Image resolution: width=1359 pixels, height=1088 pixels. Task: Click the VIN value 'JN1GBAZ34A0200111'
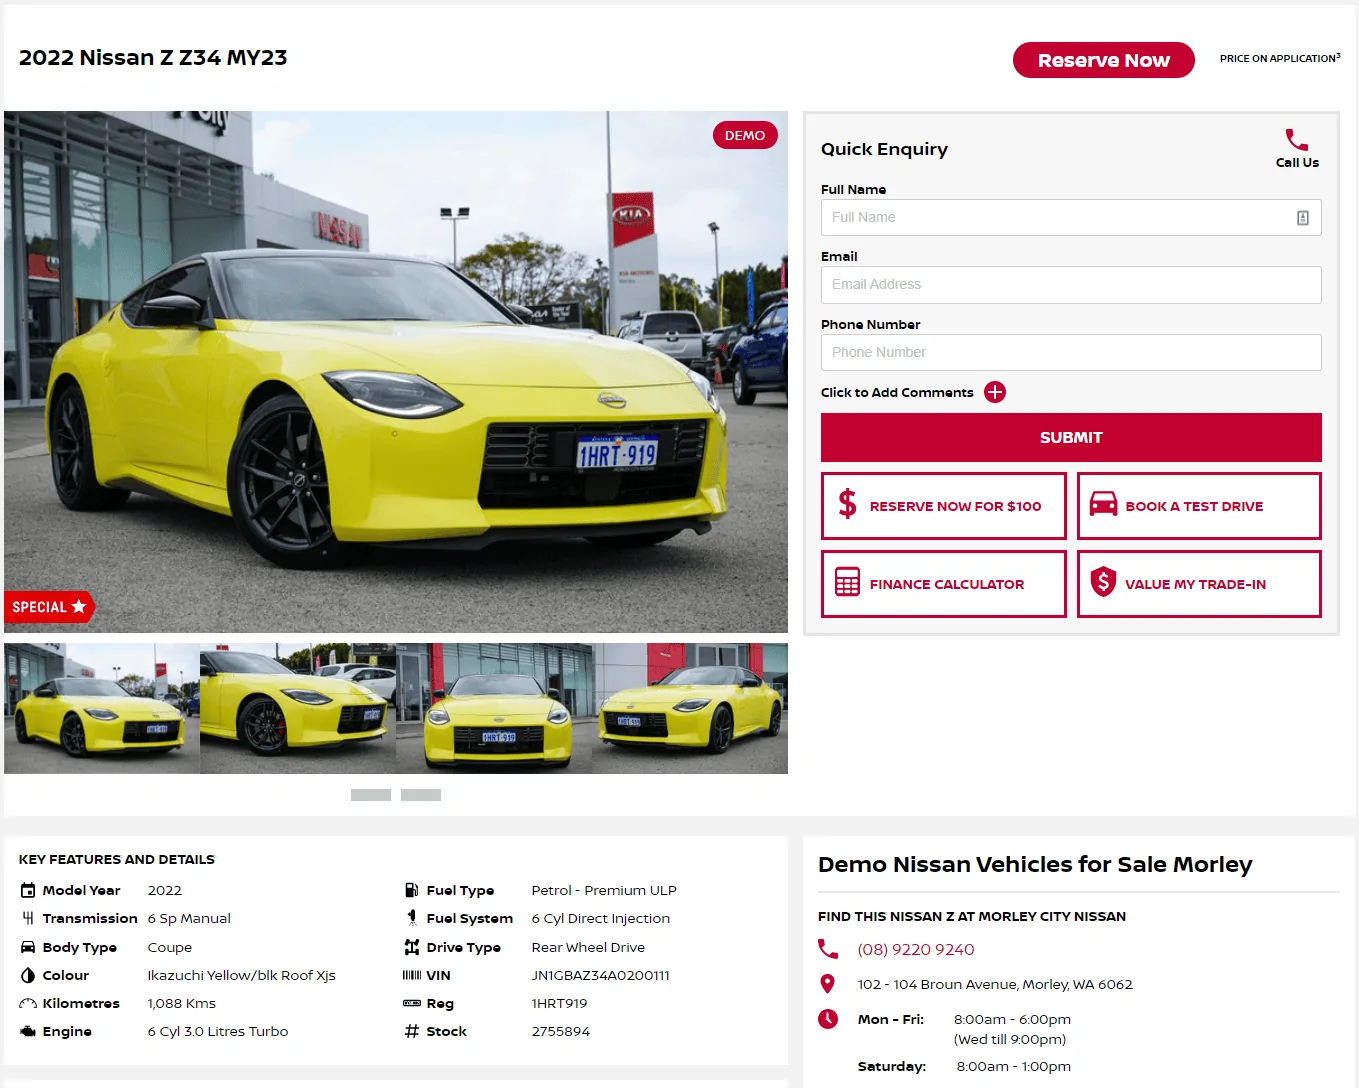601,975
